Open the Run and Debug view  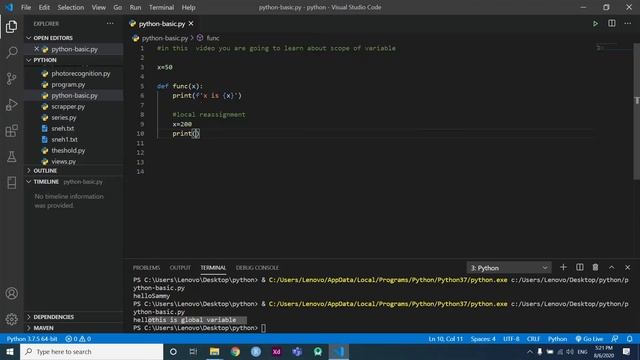[x=11, y=104]
